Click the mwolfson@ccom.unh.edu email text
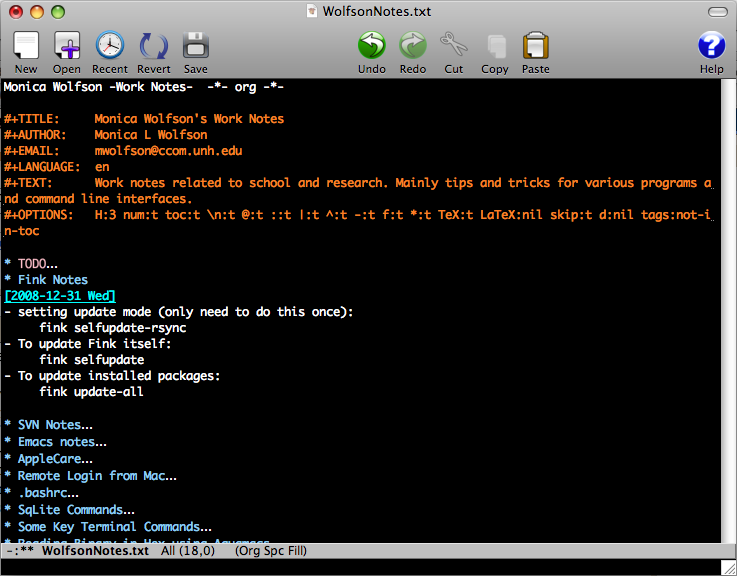The height and width of the screenshot is (576, 737). tap(168, 151)
